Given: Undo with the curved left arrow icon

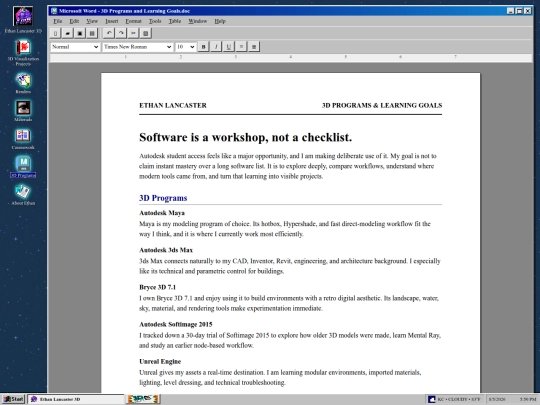Looking at the screenshot, I should (x=109, y=33).
